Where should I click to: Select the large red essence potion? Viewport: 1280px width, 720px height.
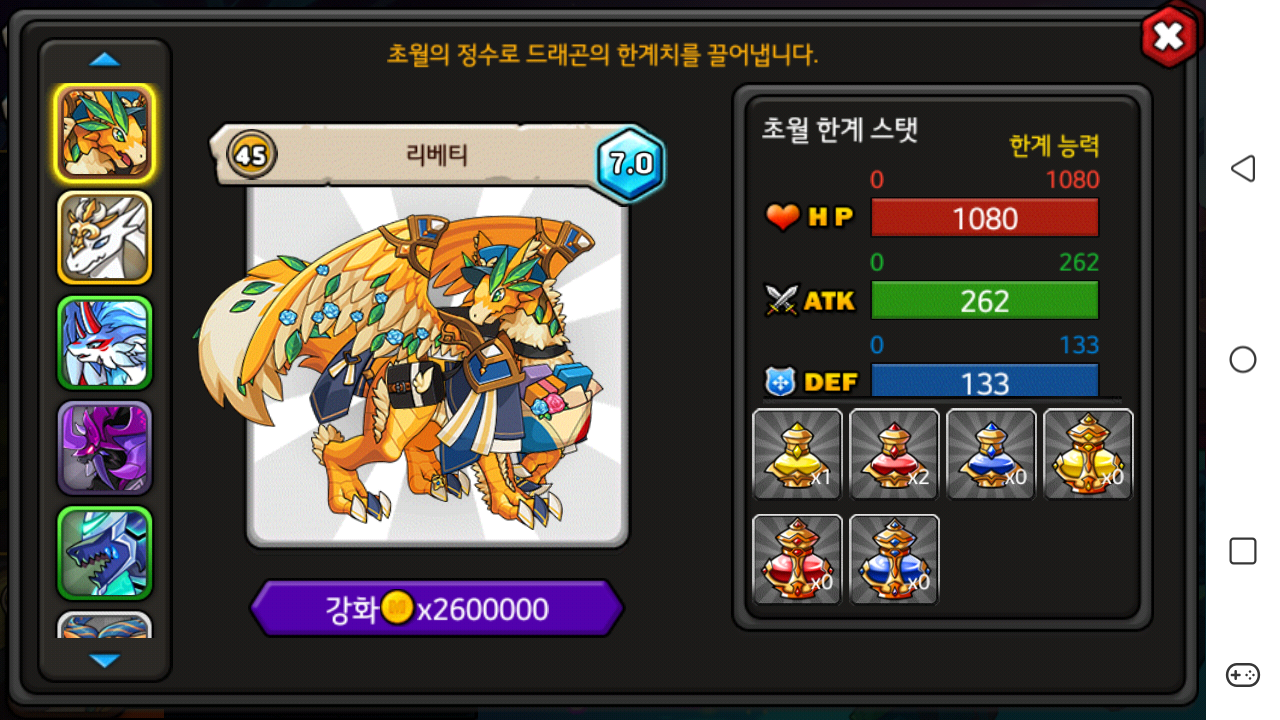click(x=797, y=559)
